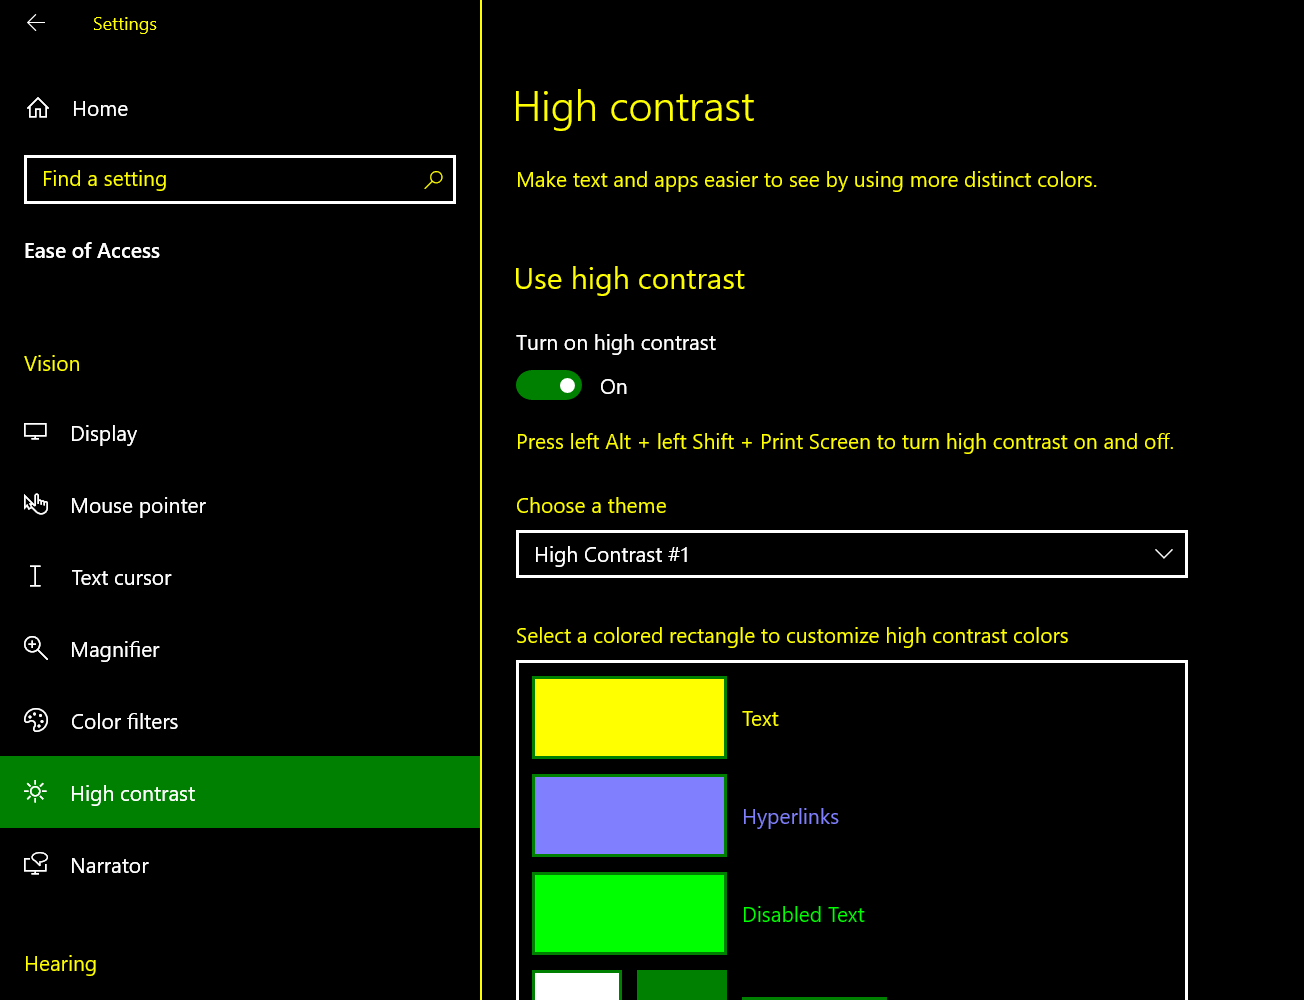Click the Text cursor icon
Image resolution: width=1304 pixels, height=1000 pixels.
click(36, 576)
